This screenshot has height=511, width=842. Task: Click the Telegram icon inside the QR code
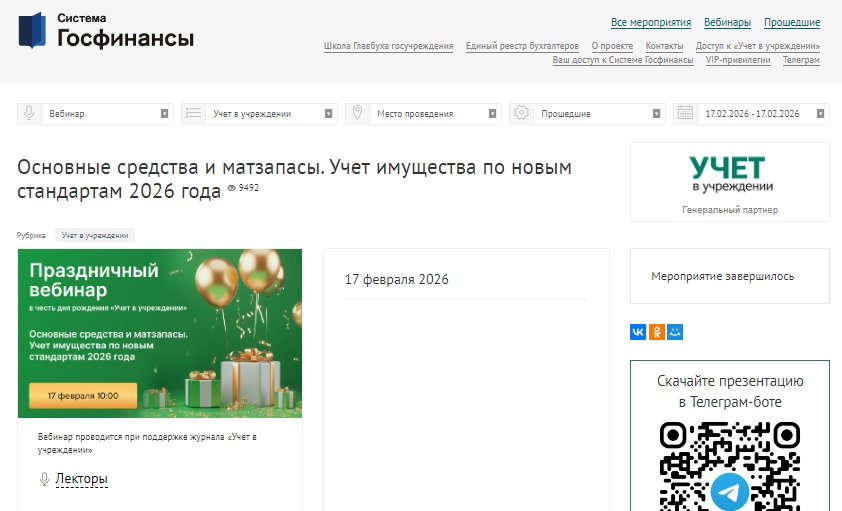[730, 492]
